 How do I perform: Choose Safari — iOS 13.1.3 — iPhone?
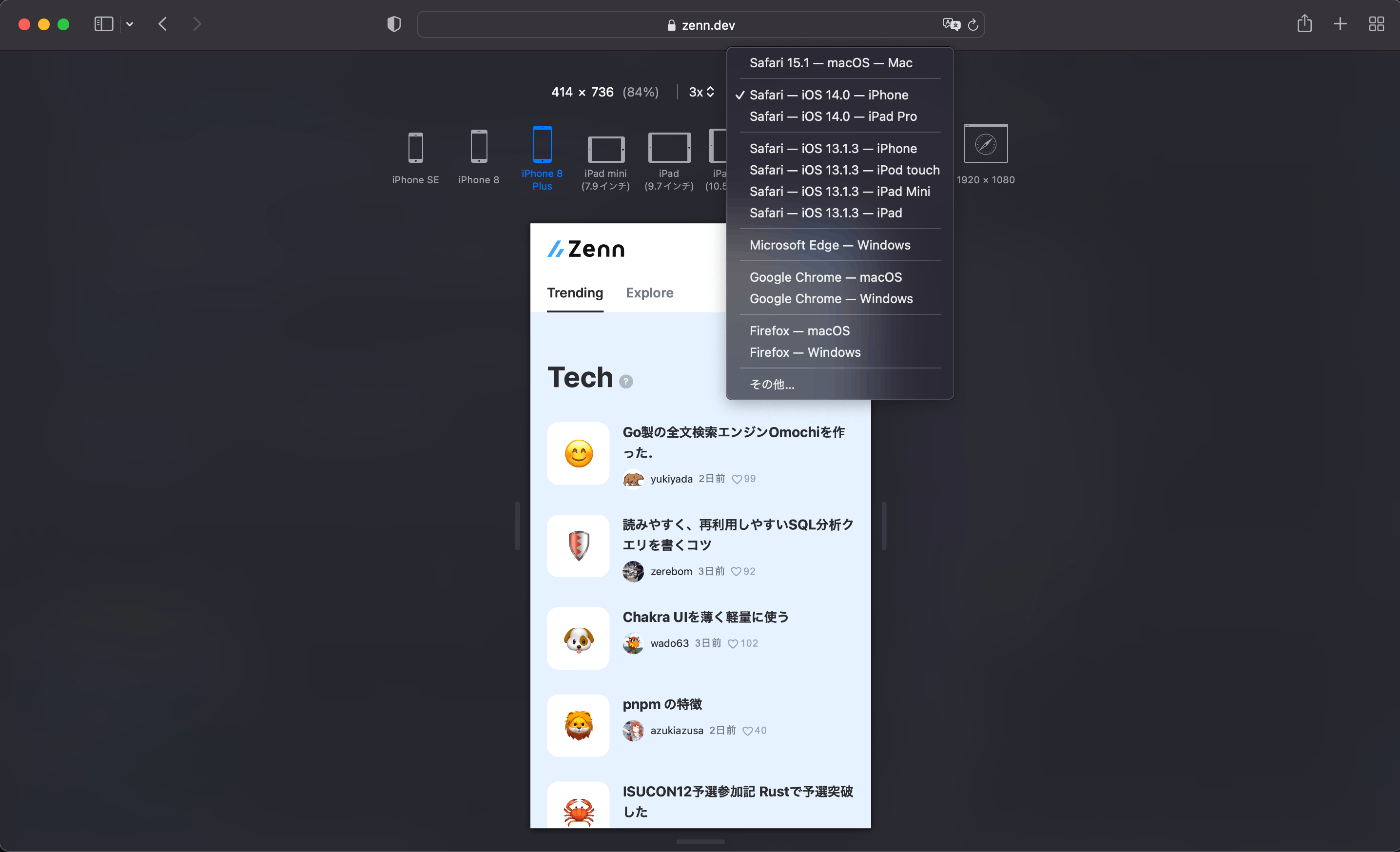tap(840, 149)
